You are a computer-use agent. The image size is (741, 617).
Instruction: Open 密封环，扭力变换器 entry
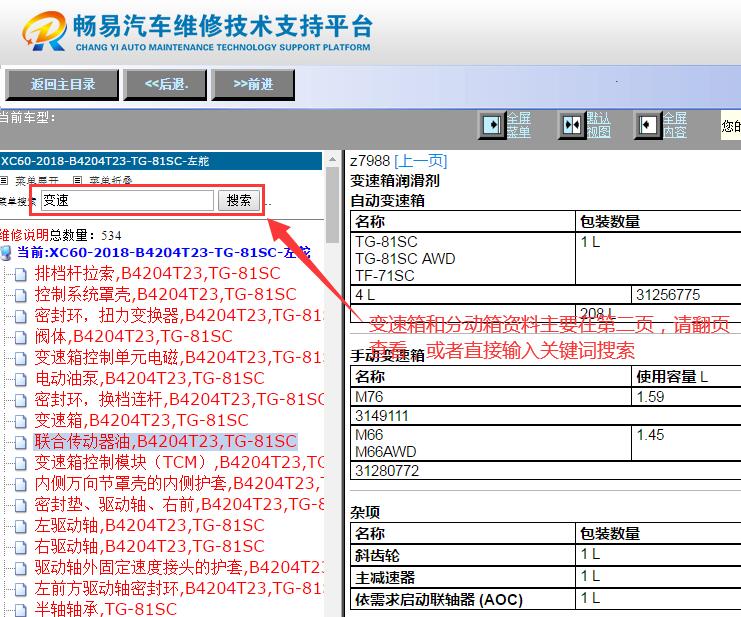click(x=179, y=315)
